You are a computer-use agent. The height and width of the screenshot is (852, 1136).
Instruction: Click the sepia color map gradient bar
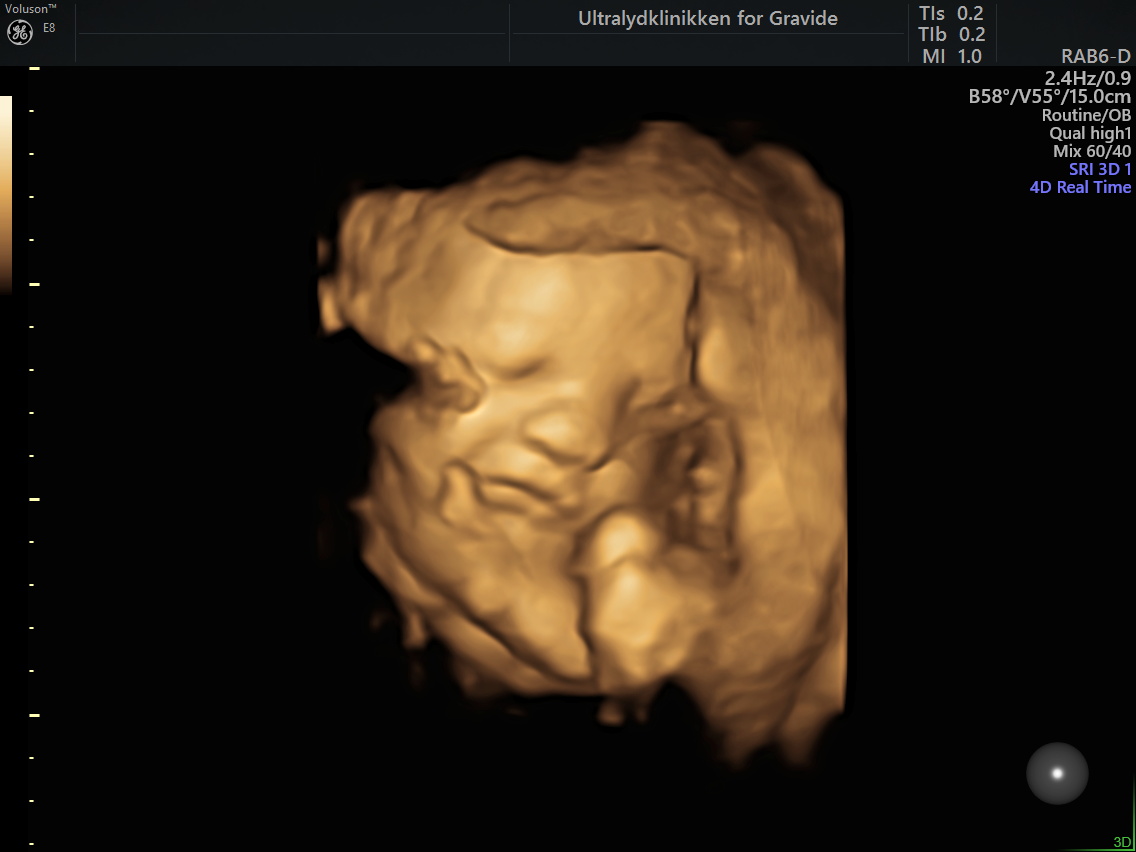(x=6, y=194)
